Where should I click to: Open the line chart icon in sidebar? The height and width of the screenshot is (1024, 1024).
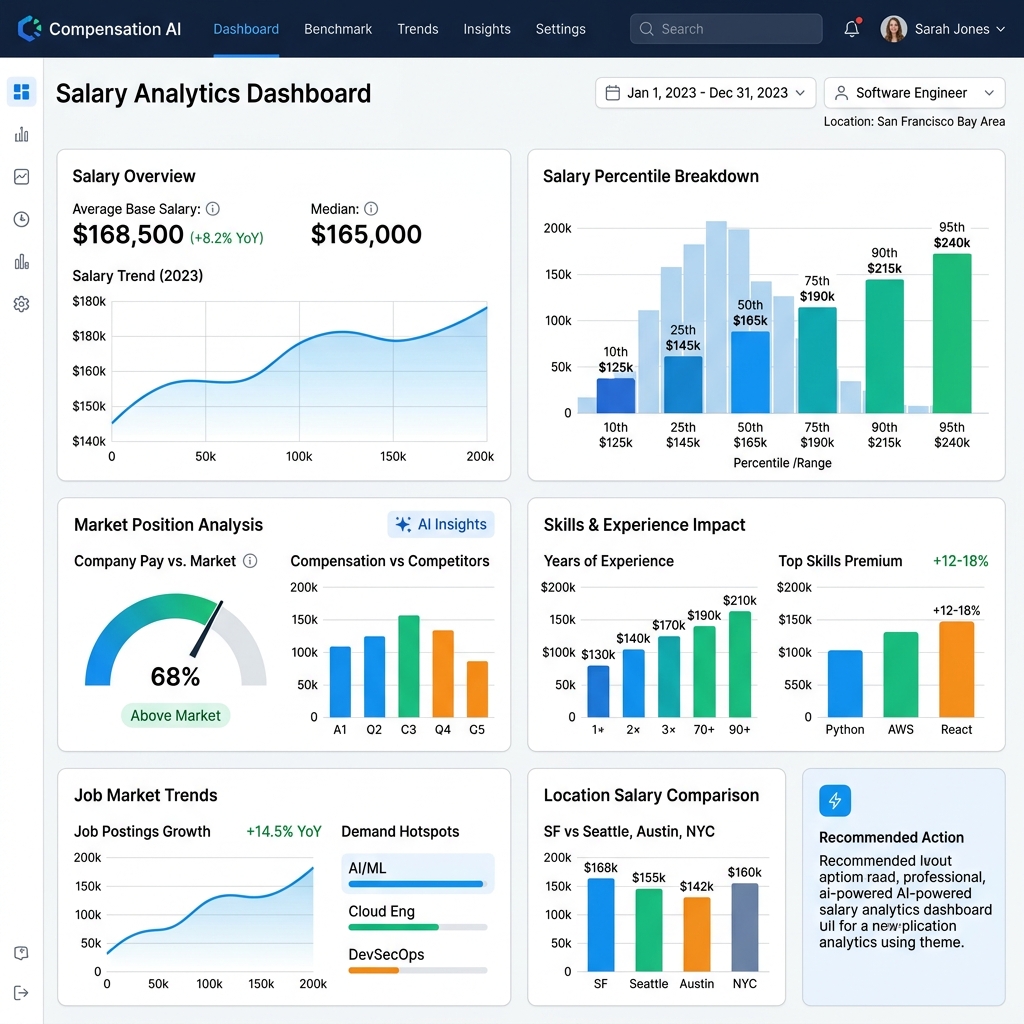click(22, 177)
